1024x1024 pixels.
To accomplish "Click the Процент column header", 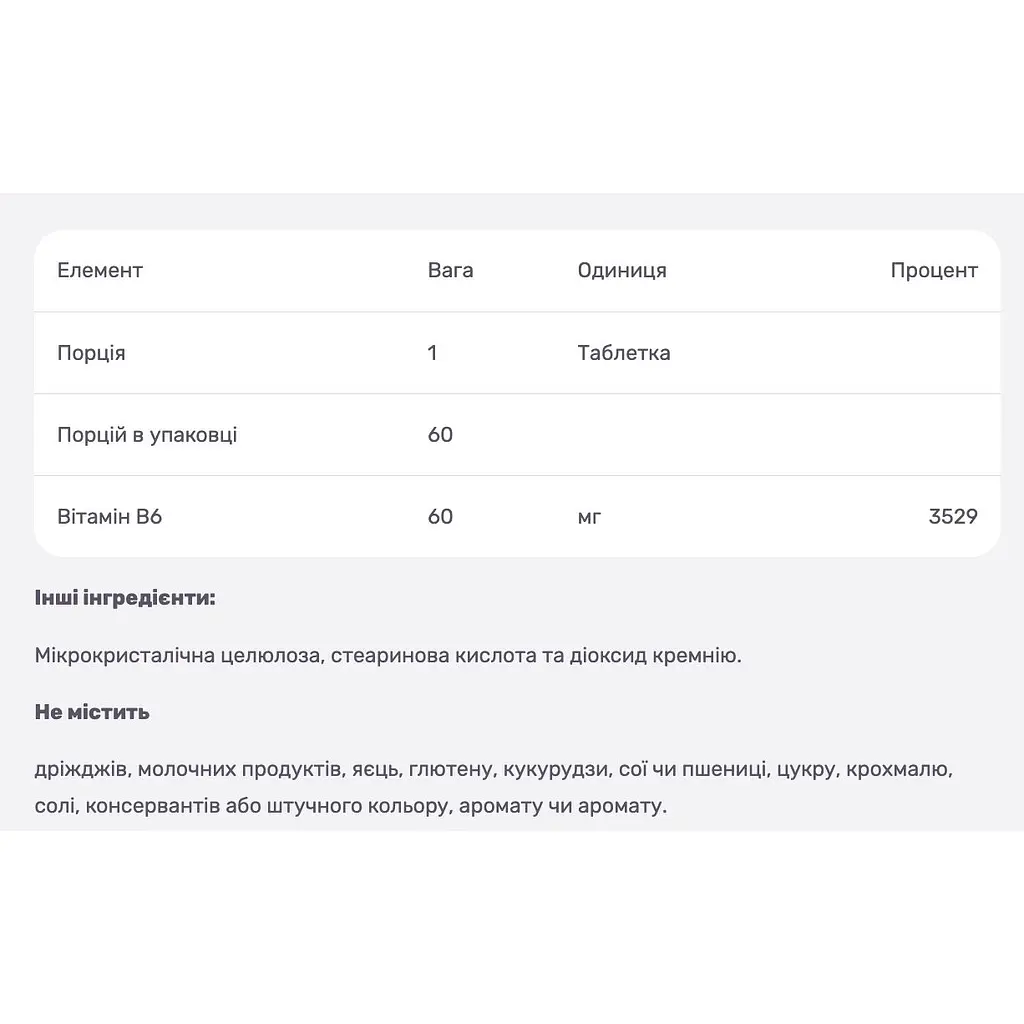I will click(934, 270).
